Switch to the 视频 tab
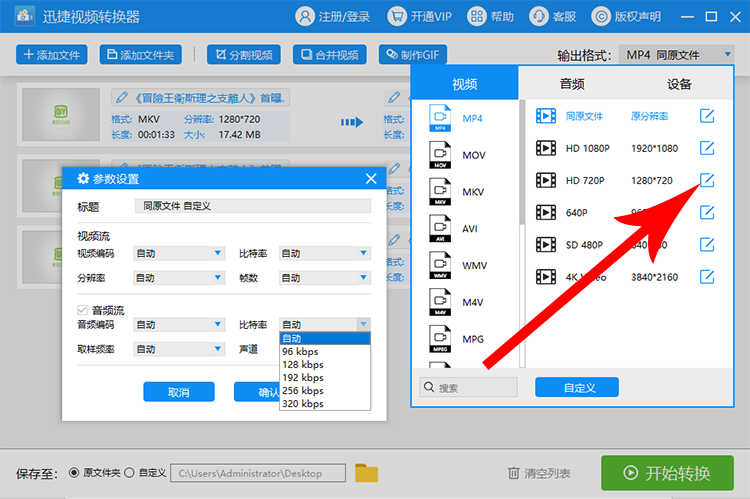 tap(464, 84)
